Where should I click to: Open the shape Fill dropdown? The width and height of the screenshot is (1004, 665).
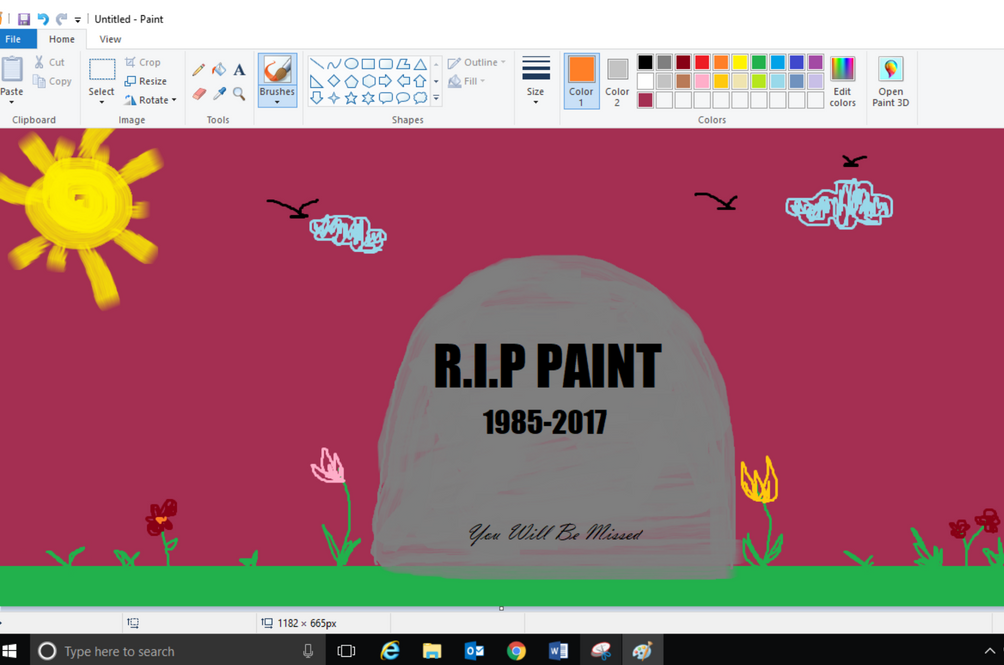(x=467, y=81)
